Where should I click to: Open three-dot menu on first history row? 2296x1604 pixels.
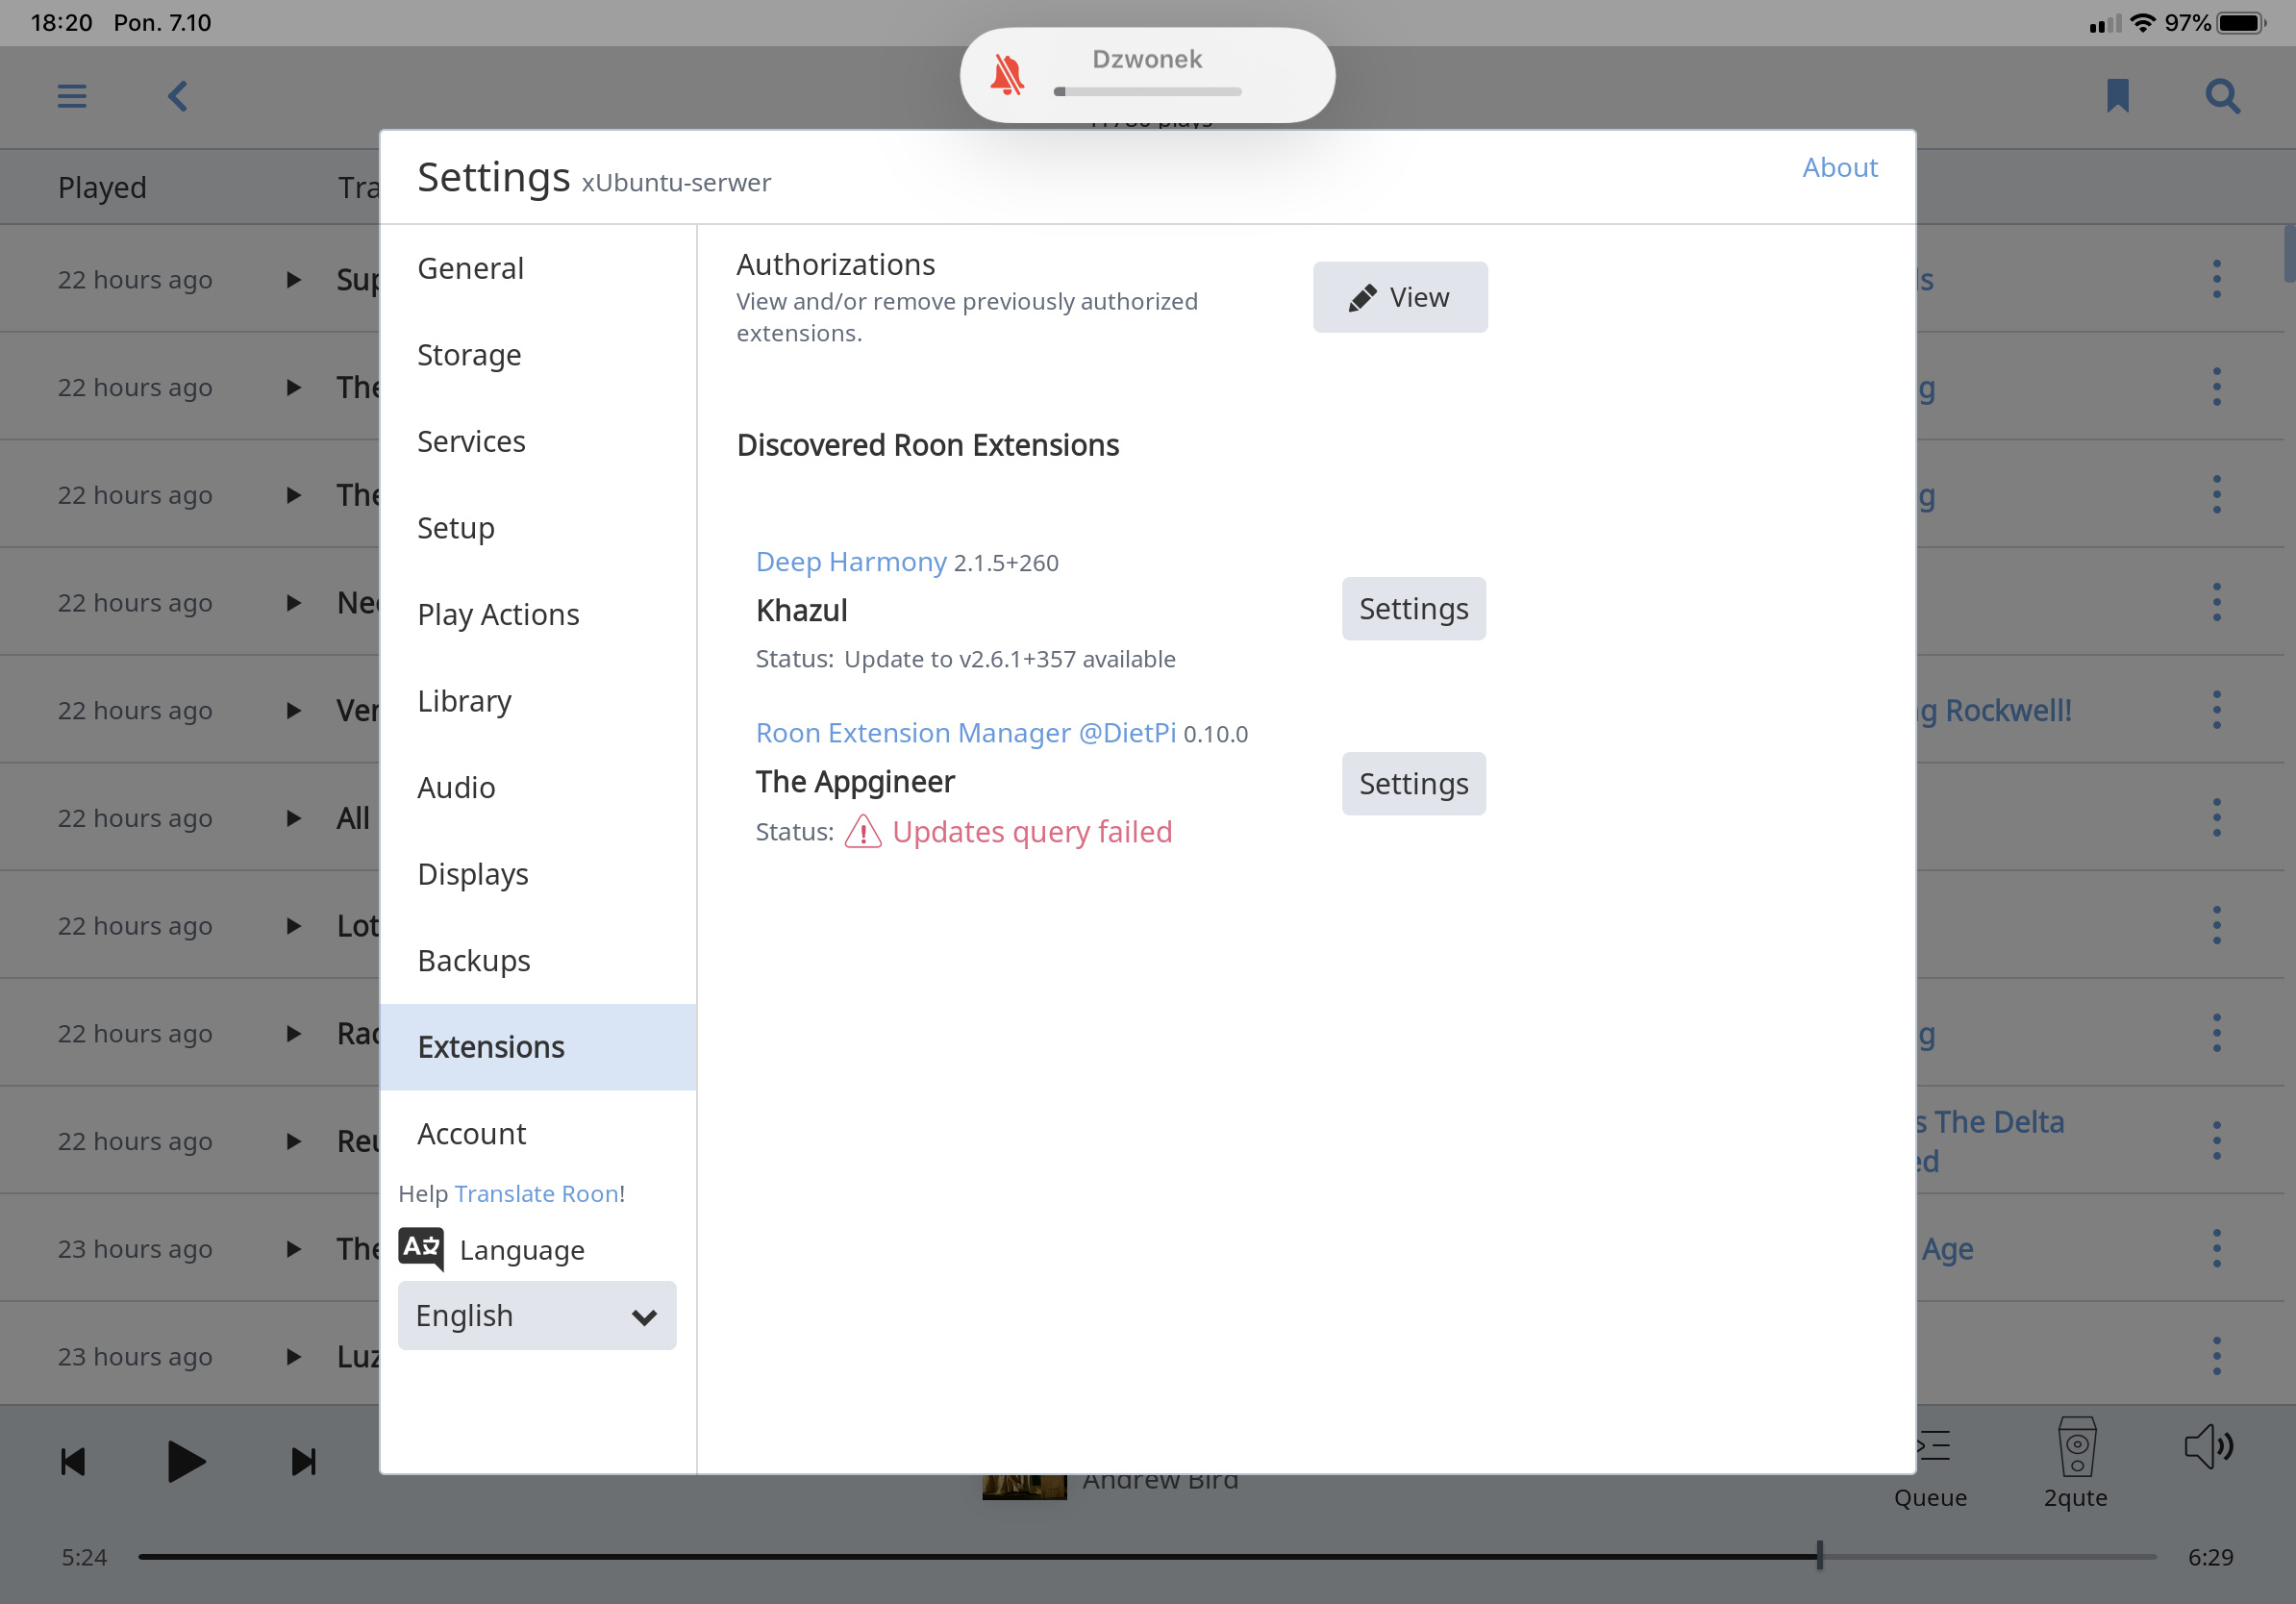[2217, 279]
